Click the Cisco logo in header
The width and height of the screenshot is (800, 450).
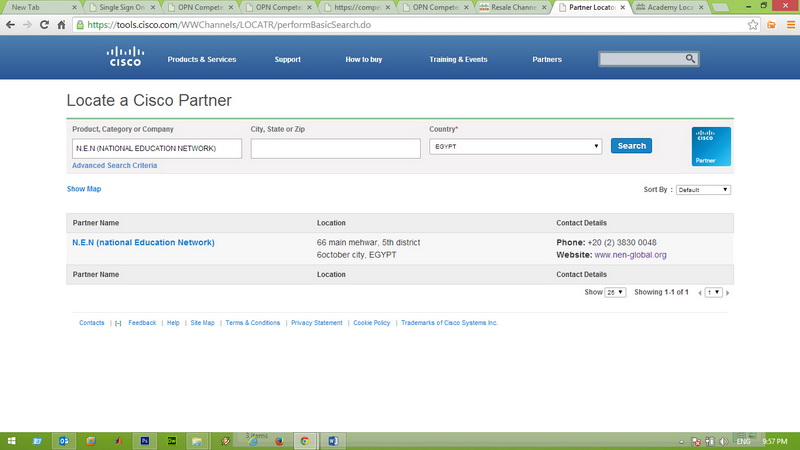pyautogui.click(x=125, y=56)
